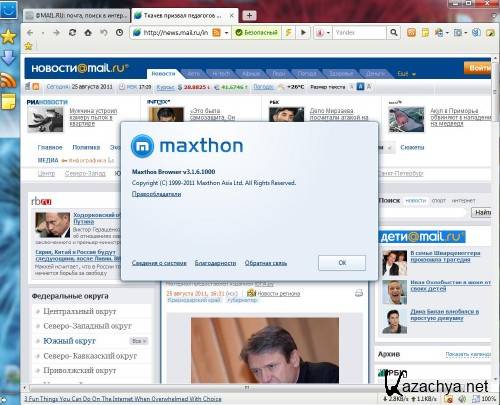
Task: Click into the Yandex search field
Action: tap(360, 33)
